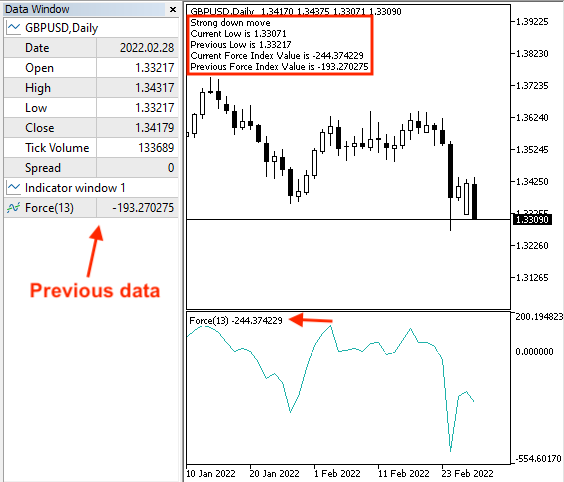564x482 pixels.
Task: Click the Date value 2022.02.28
Action: click(x=147, y=47)
